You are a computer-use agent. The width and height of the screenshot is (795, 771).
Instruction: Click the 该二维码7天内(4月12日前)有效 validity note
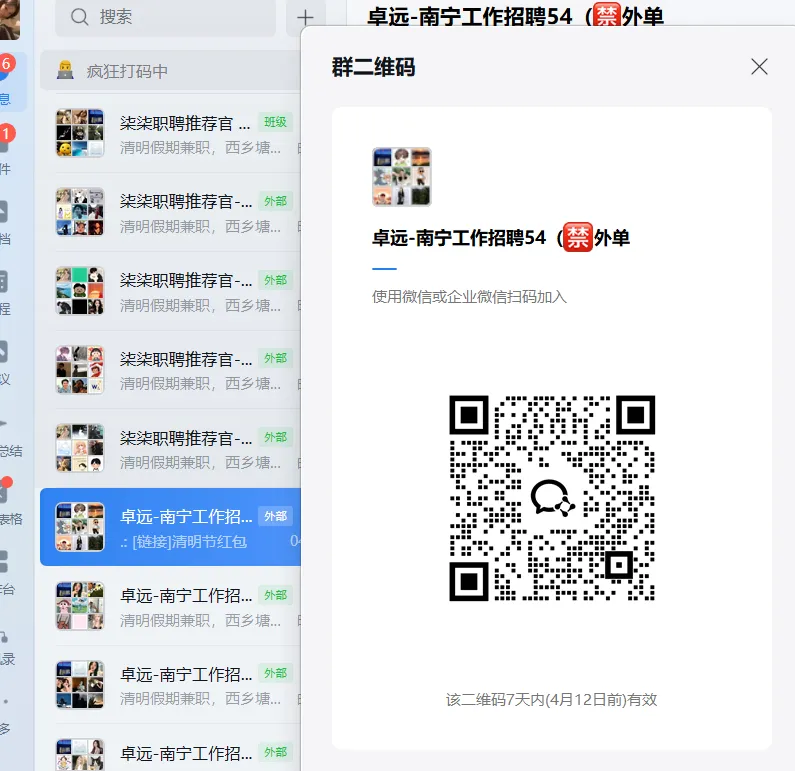pos(552,700)
